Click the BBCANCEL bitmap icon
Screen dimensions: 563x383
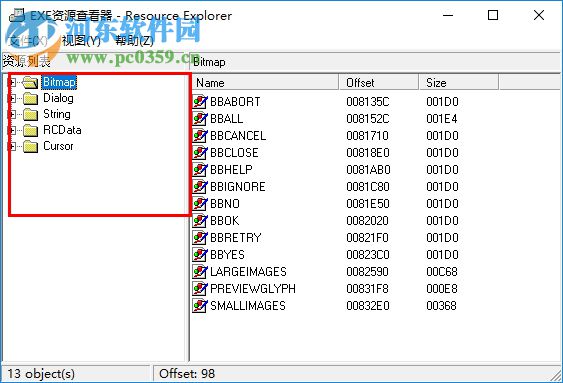pos(200,136)
